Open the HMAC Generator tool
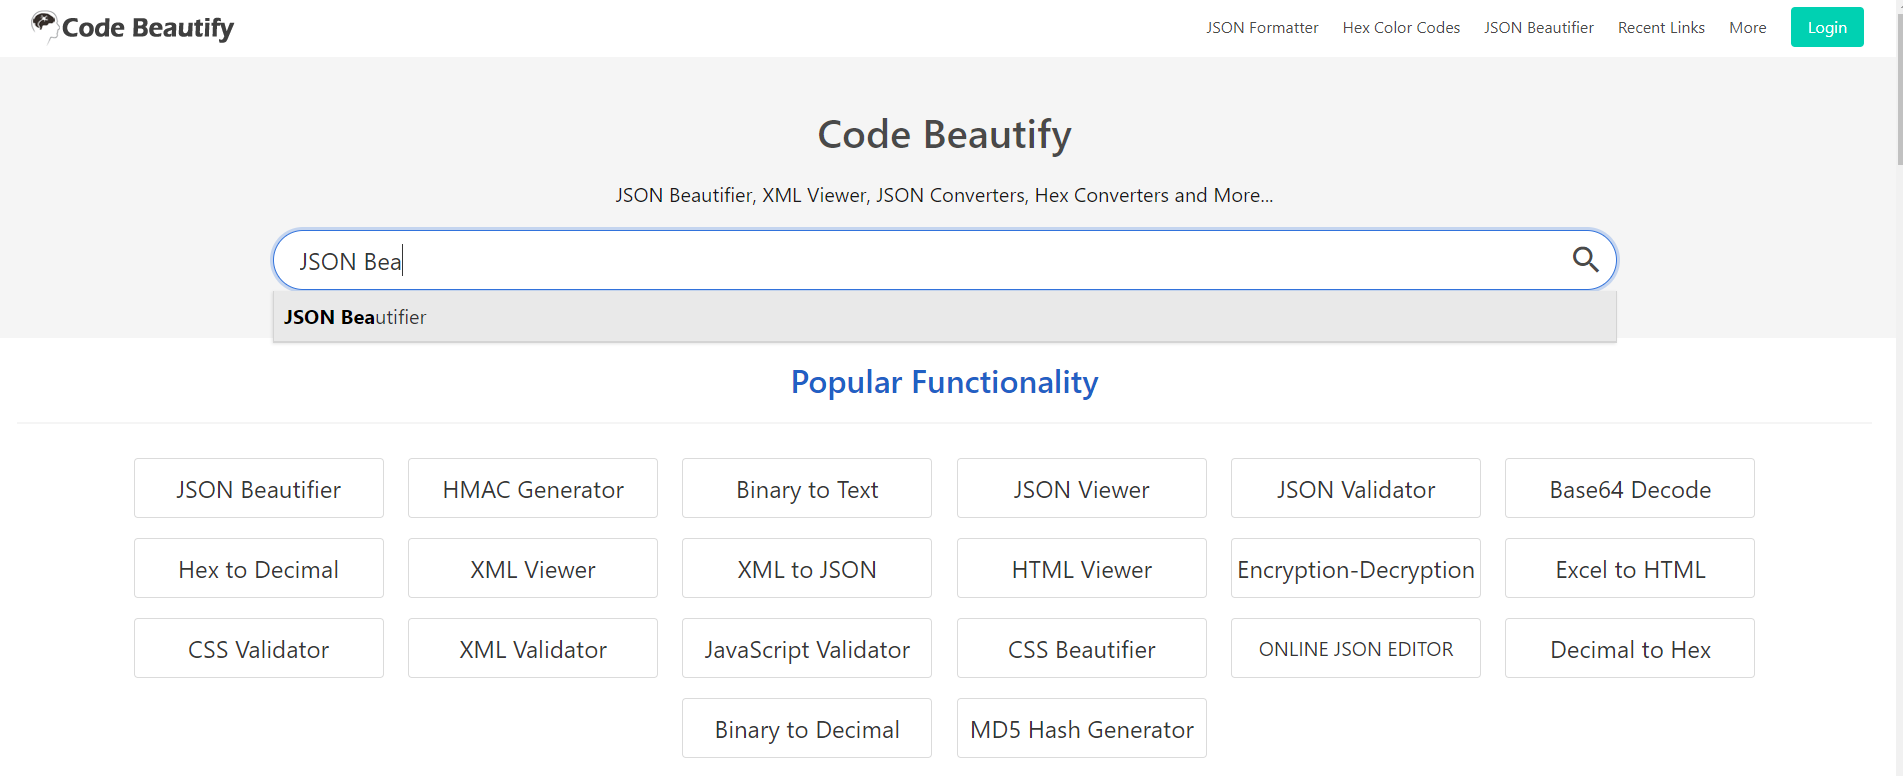1903x776 pixels. click(x=532, y=489)
